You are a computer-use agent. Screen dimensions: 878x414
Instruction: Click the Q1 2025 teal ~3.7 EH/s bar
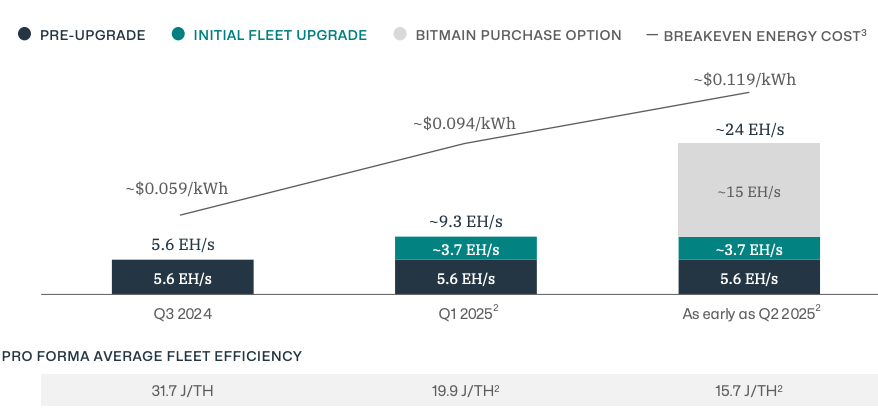pos(466,249)
